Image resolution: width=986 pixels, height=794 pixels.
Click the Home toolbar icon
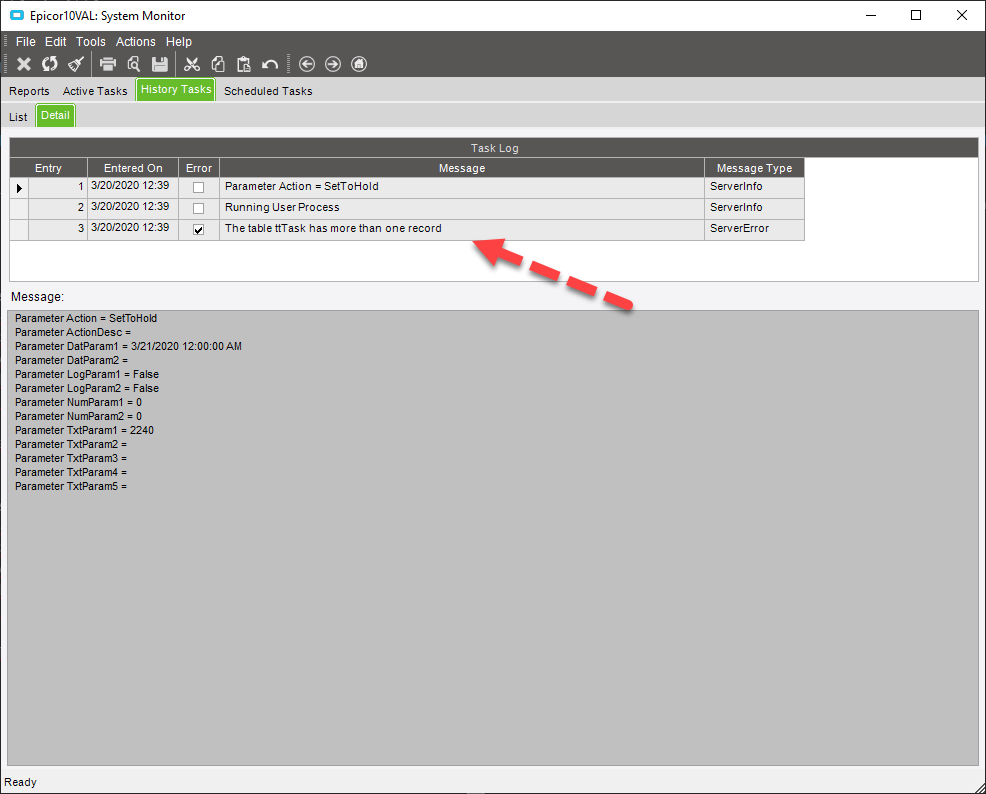358,64
